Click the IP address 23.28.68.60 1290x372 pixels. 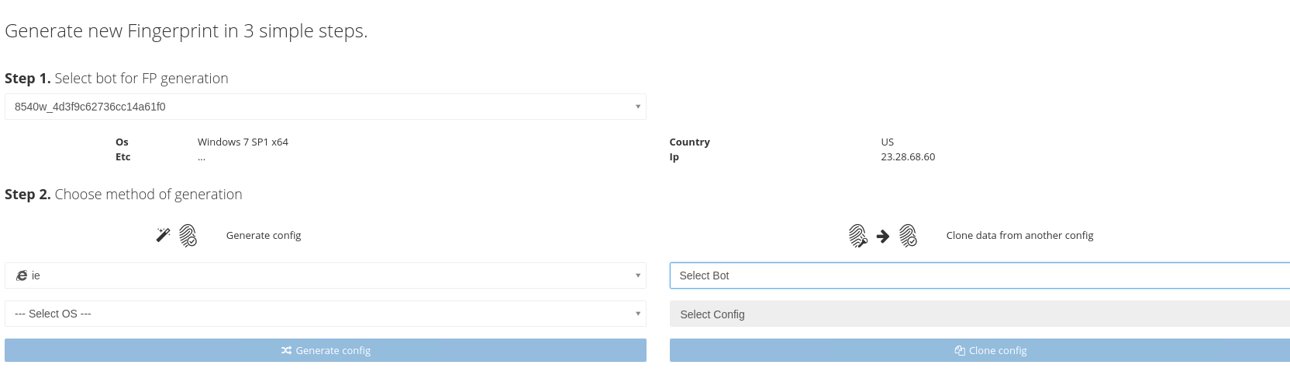(x=908, y=157)
